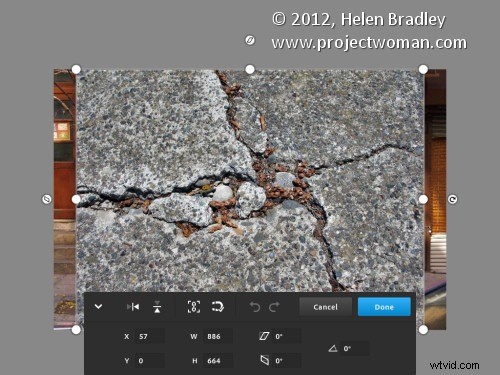Select the horizontal skew angle field
Viewport: 500px width, 375px height.
click(x=287, y=336)
